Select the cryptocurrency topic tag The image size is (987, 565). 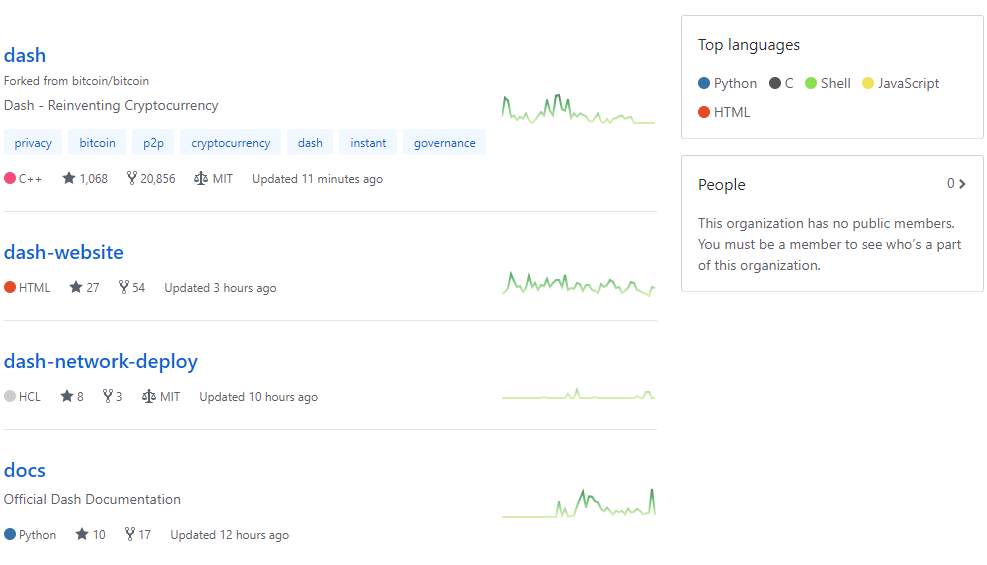point(230,143)
